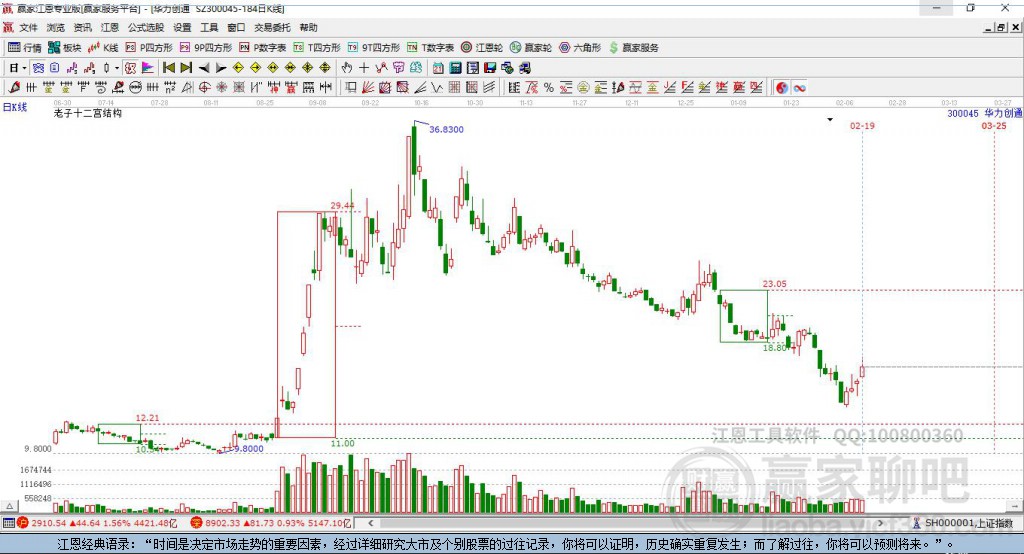Viewport: 1024px width, 554px height.
Task: Click the 36.8300 peak price label
Action: click(446, 129)
